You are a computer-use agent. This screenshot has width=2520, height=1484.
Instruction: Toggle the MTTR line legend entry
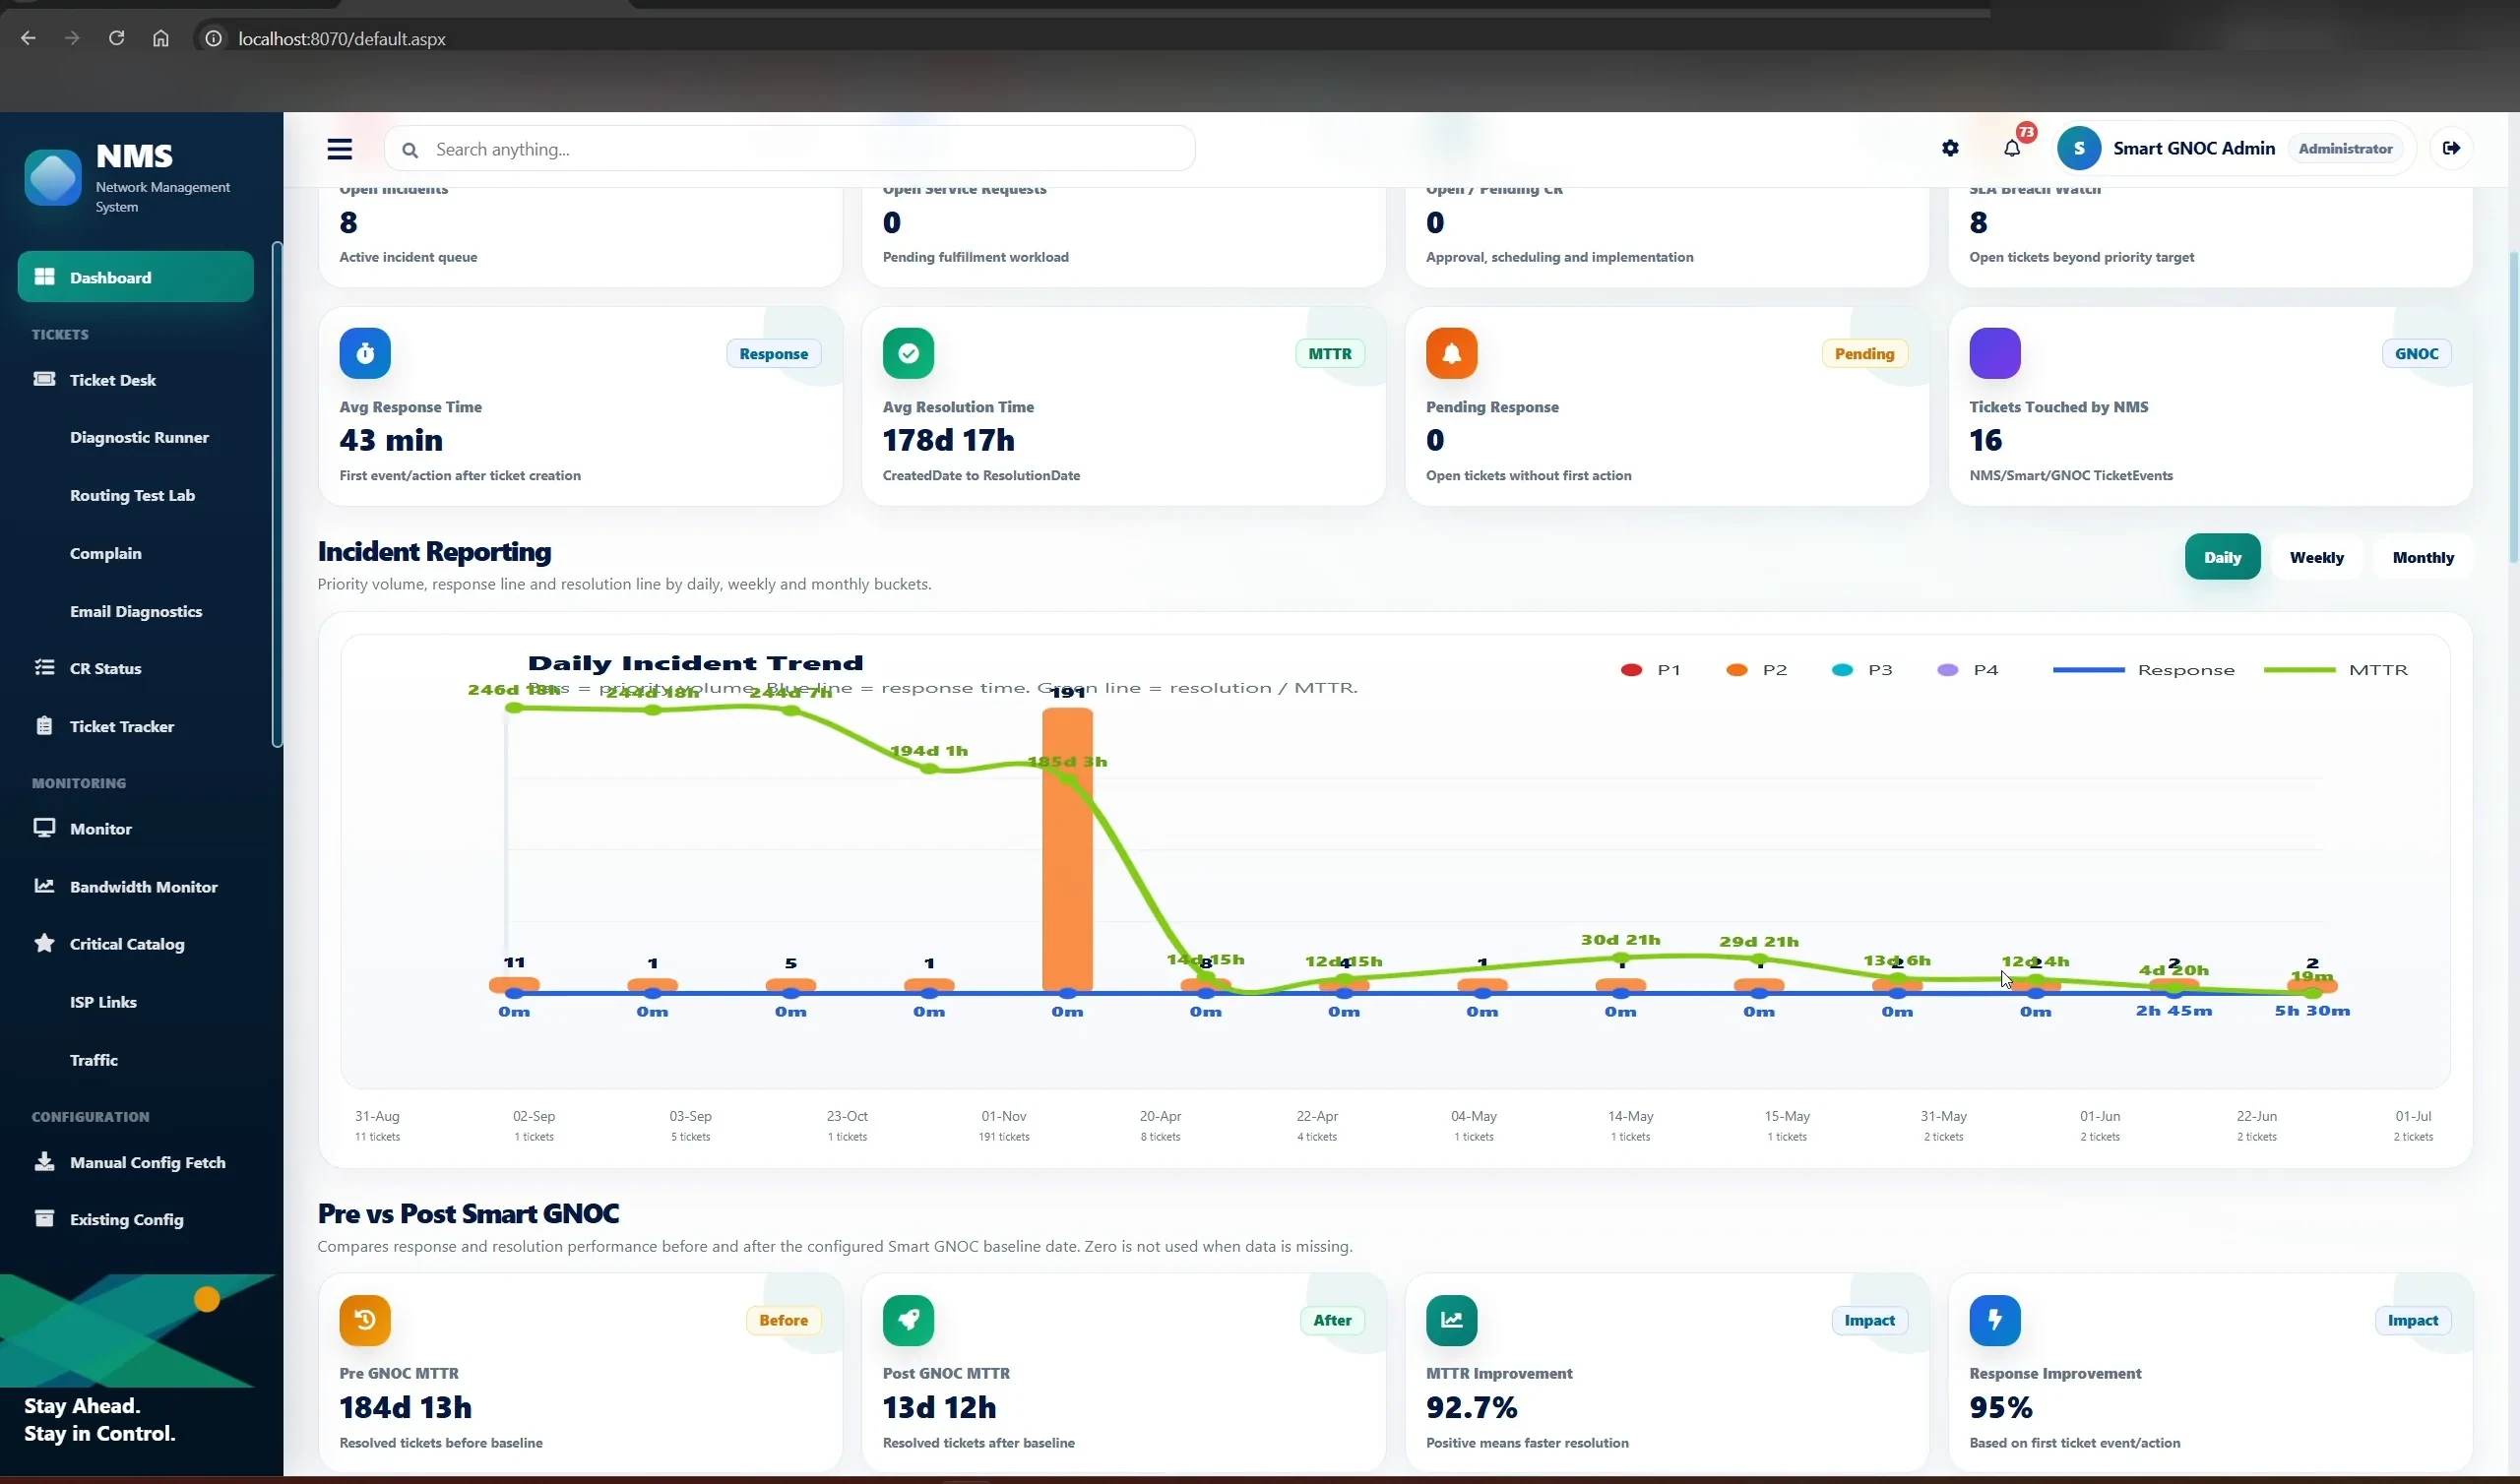(x=2335, y=670)
